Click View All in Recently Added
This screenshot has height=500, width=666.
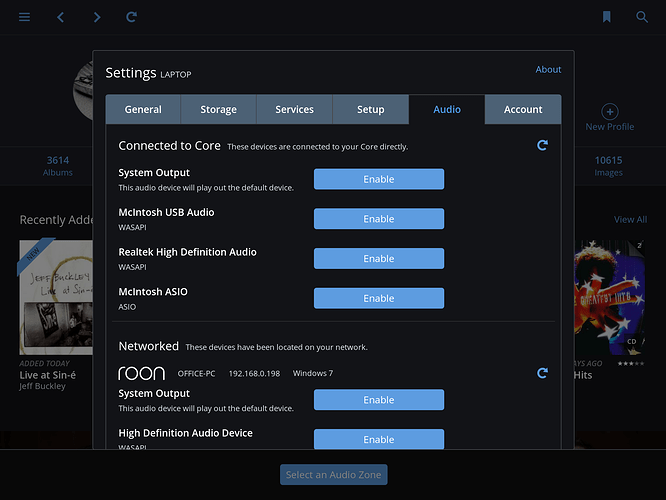point(630,220)
